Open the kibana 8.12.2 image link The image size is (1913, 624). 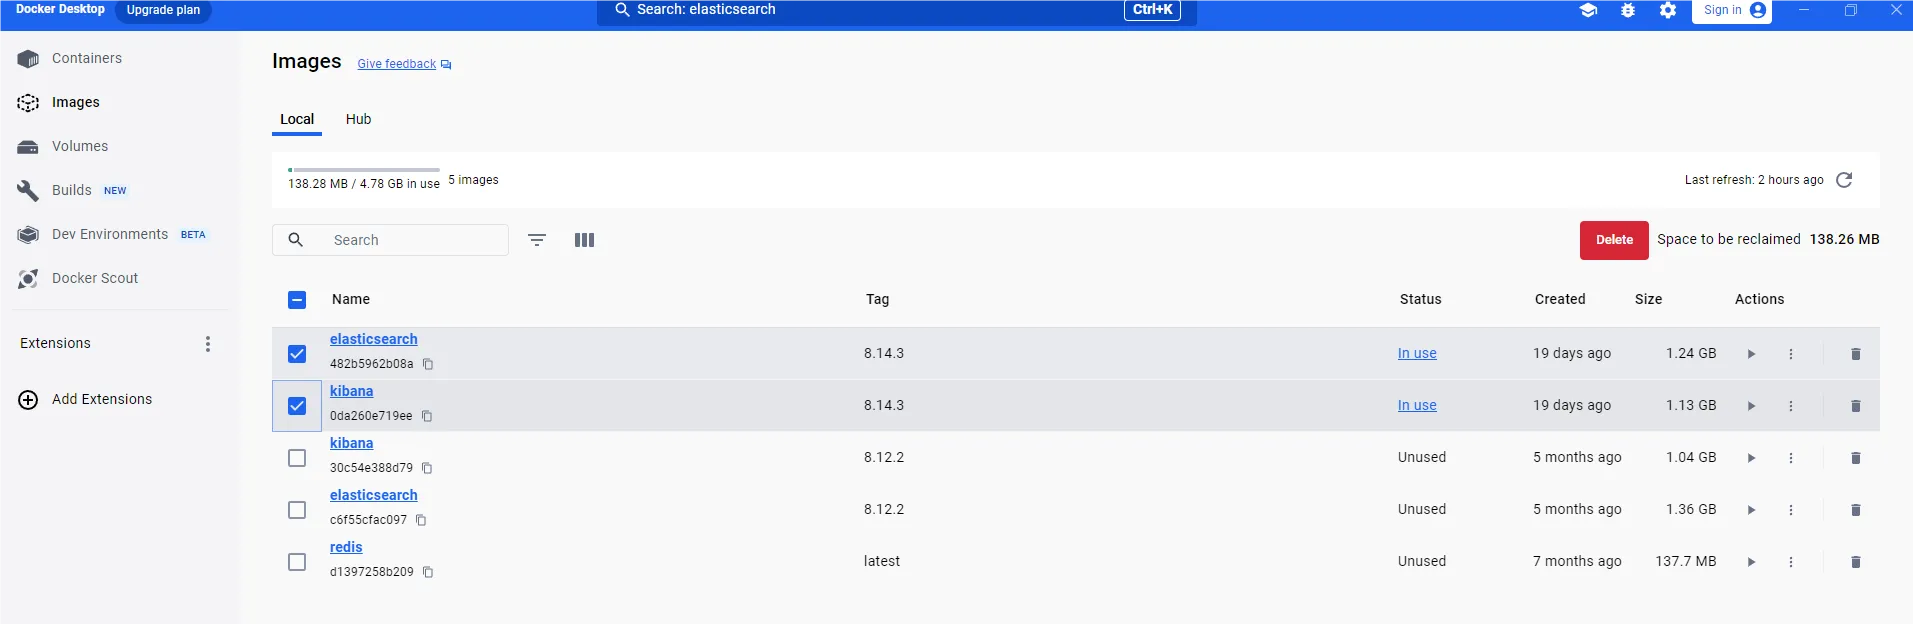(351, 443)
